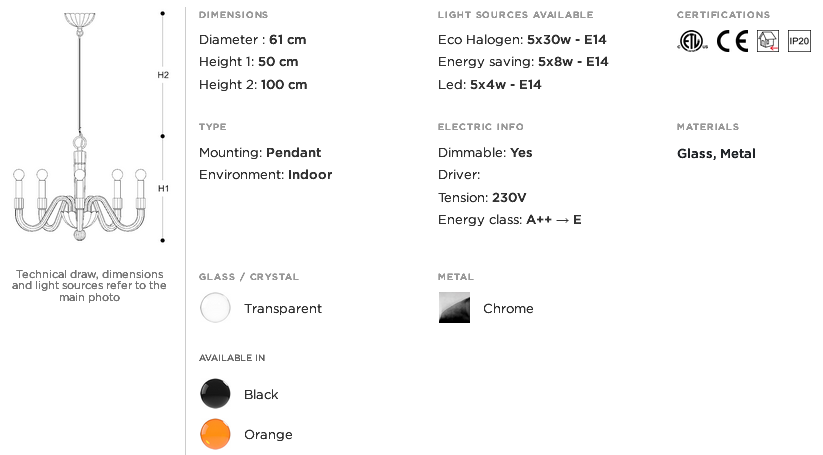The height and width of the screenshot is (455, 823).
Task: Click the ETL certification icon
Action: [692, 41]
